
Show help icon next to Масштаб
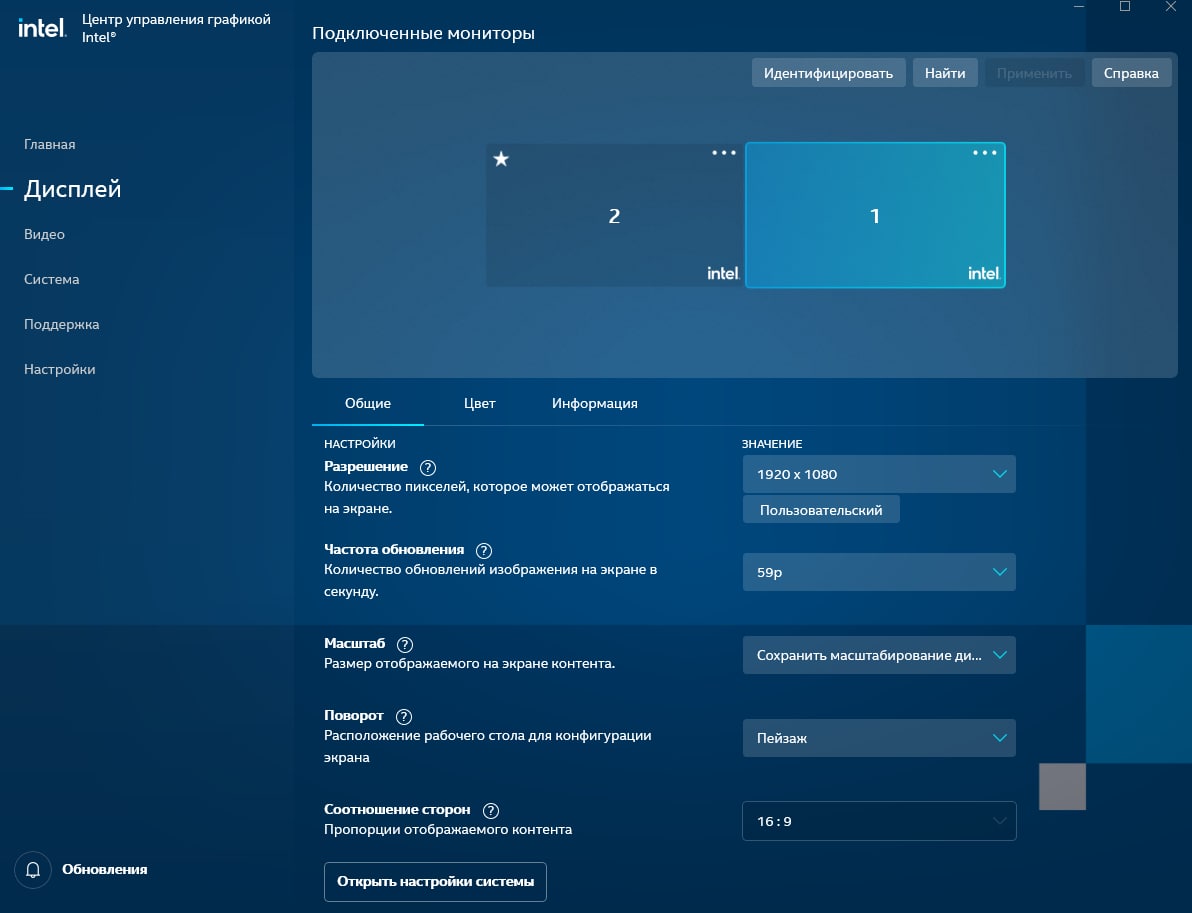point(405,645)
